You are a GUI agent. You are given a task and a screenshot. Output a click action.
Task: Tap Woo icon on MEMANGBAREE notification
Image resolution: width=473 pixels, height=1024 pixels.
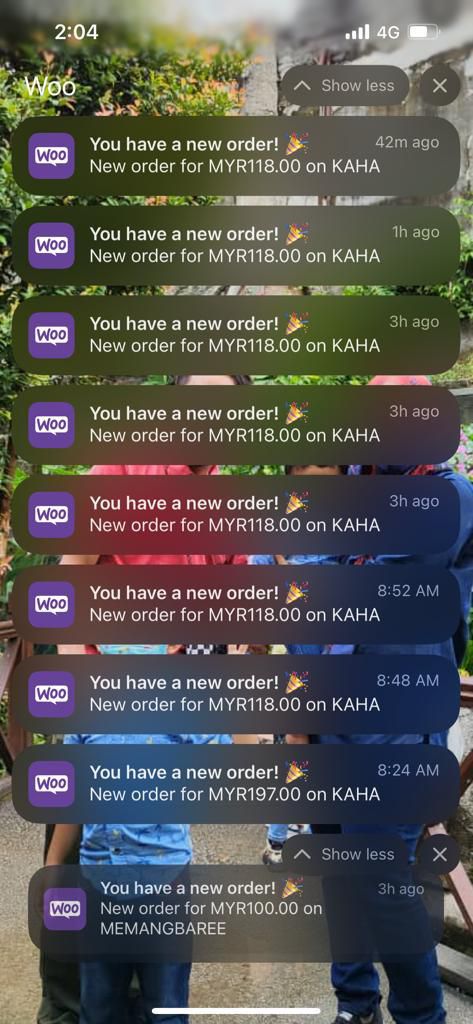65,909
